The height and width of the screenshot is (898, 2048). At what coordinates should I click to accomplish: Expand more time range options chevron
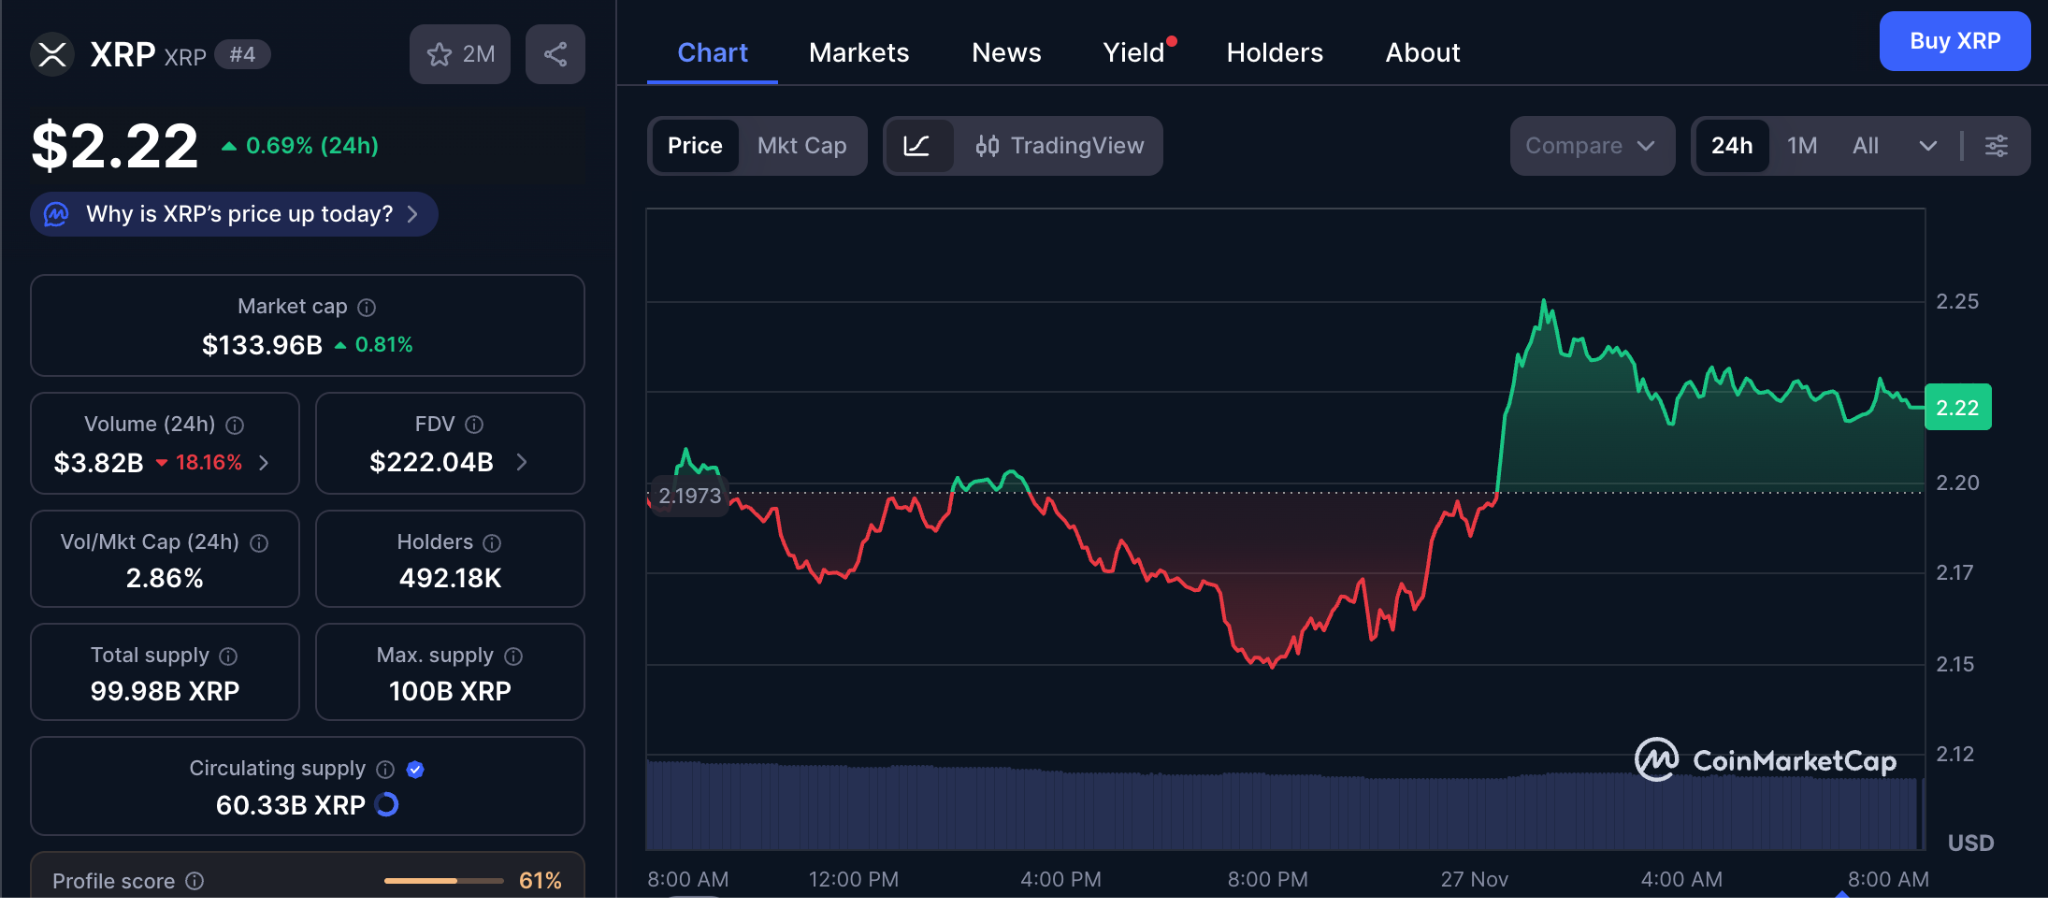[x=1928, y=146]
